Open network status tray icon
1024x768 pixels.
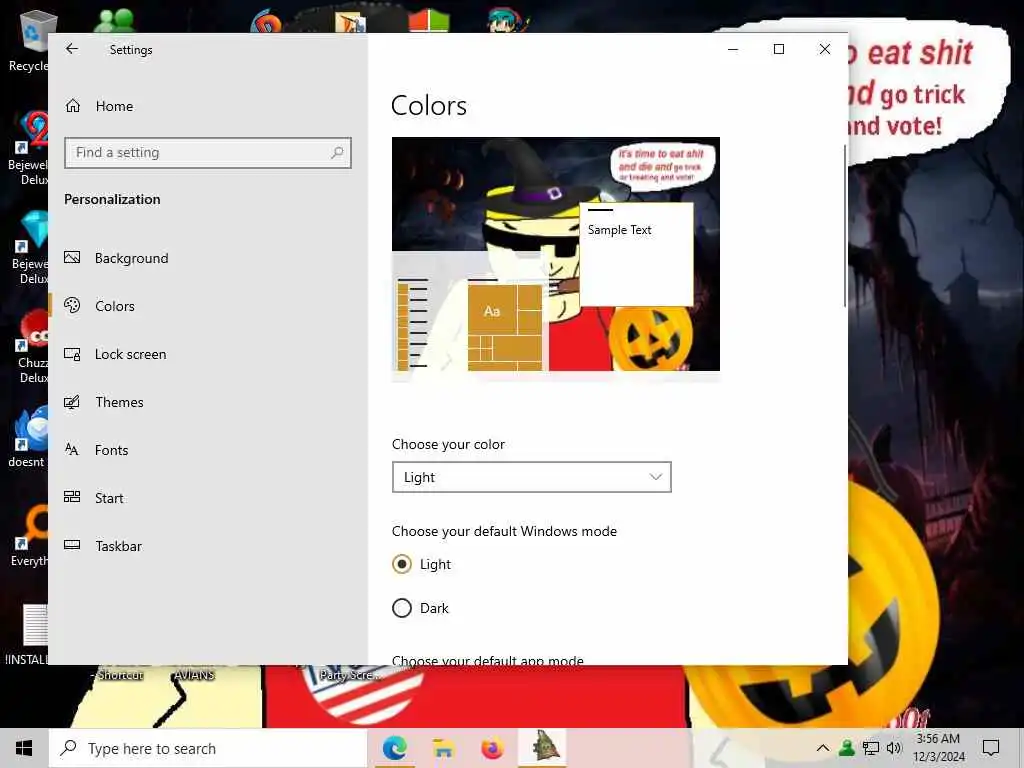(871, 748)
